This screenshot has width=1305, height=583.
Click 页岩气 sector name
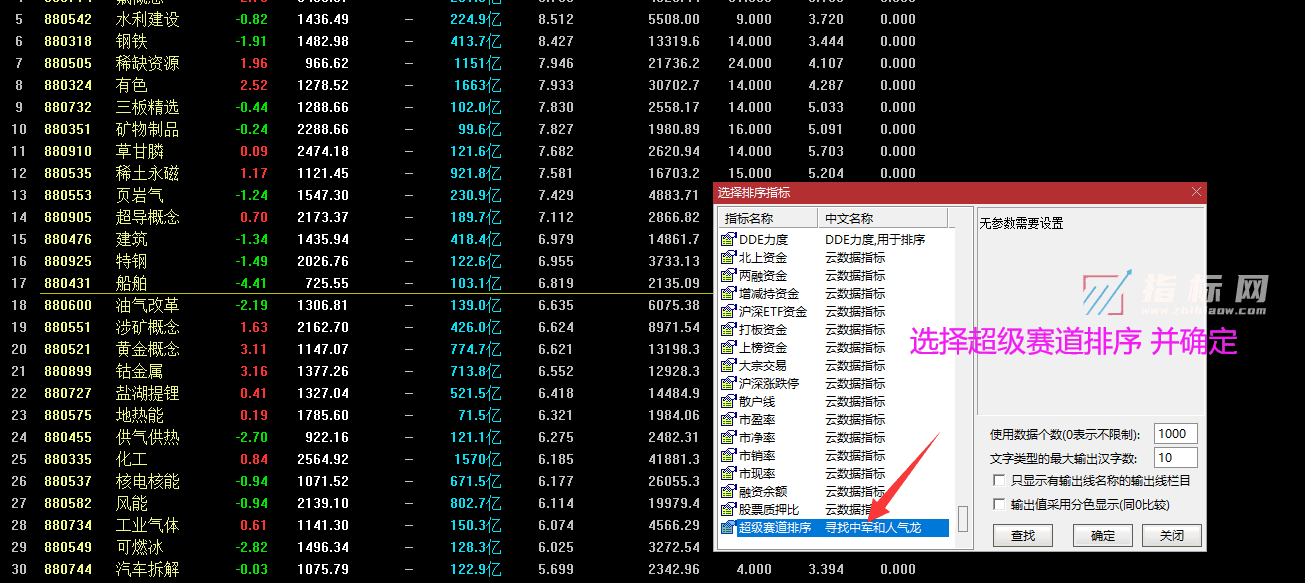click(140, 195)
